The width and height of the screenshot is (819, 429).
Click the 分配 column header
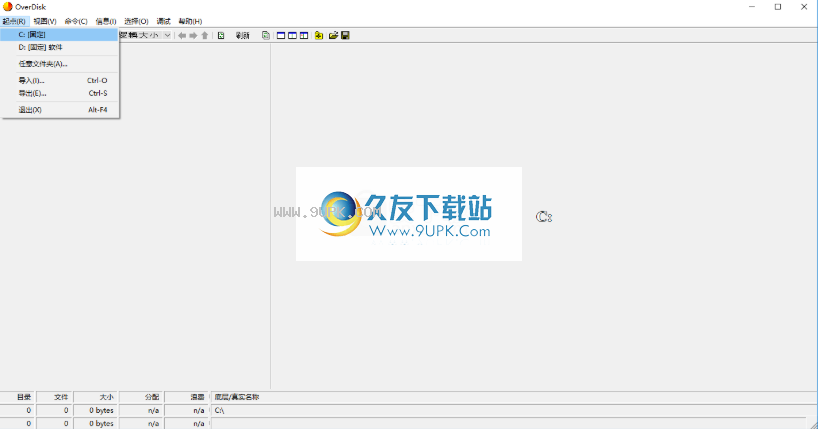[142, 397]
